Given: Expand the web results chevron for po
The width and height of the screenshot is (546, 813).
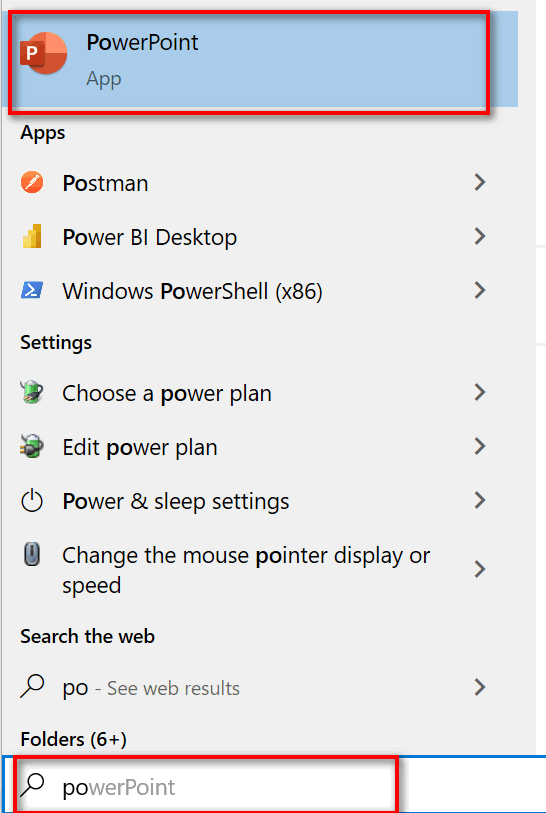Looking at the screenshot, I should point(480,688).
